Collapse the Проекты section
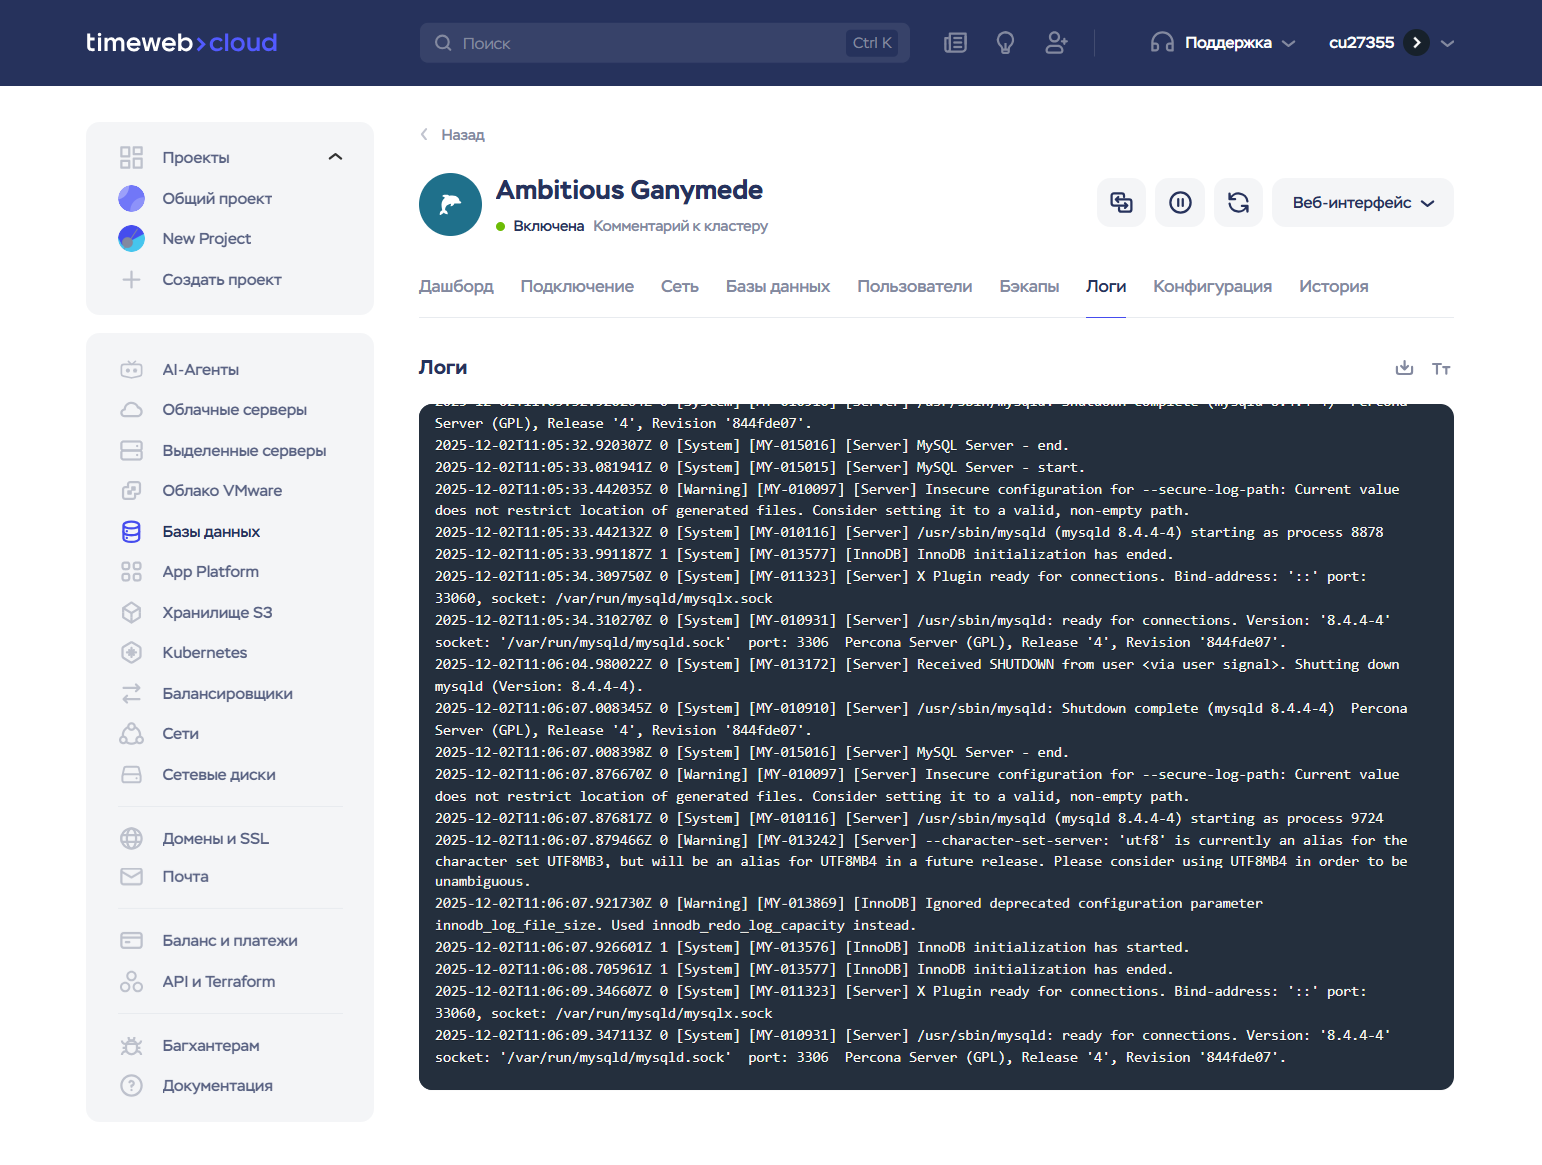The image size is (1542, 1165). (335, 157)
